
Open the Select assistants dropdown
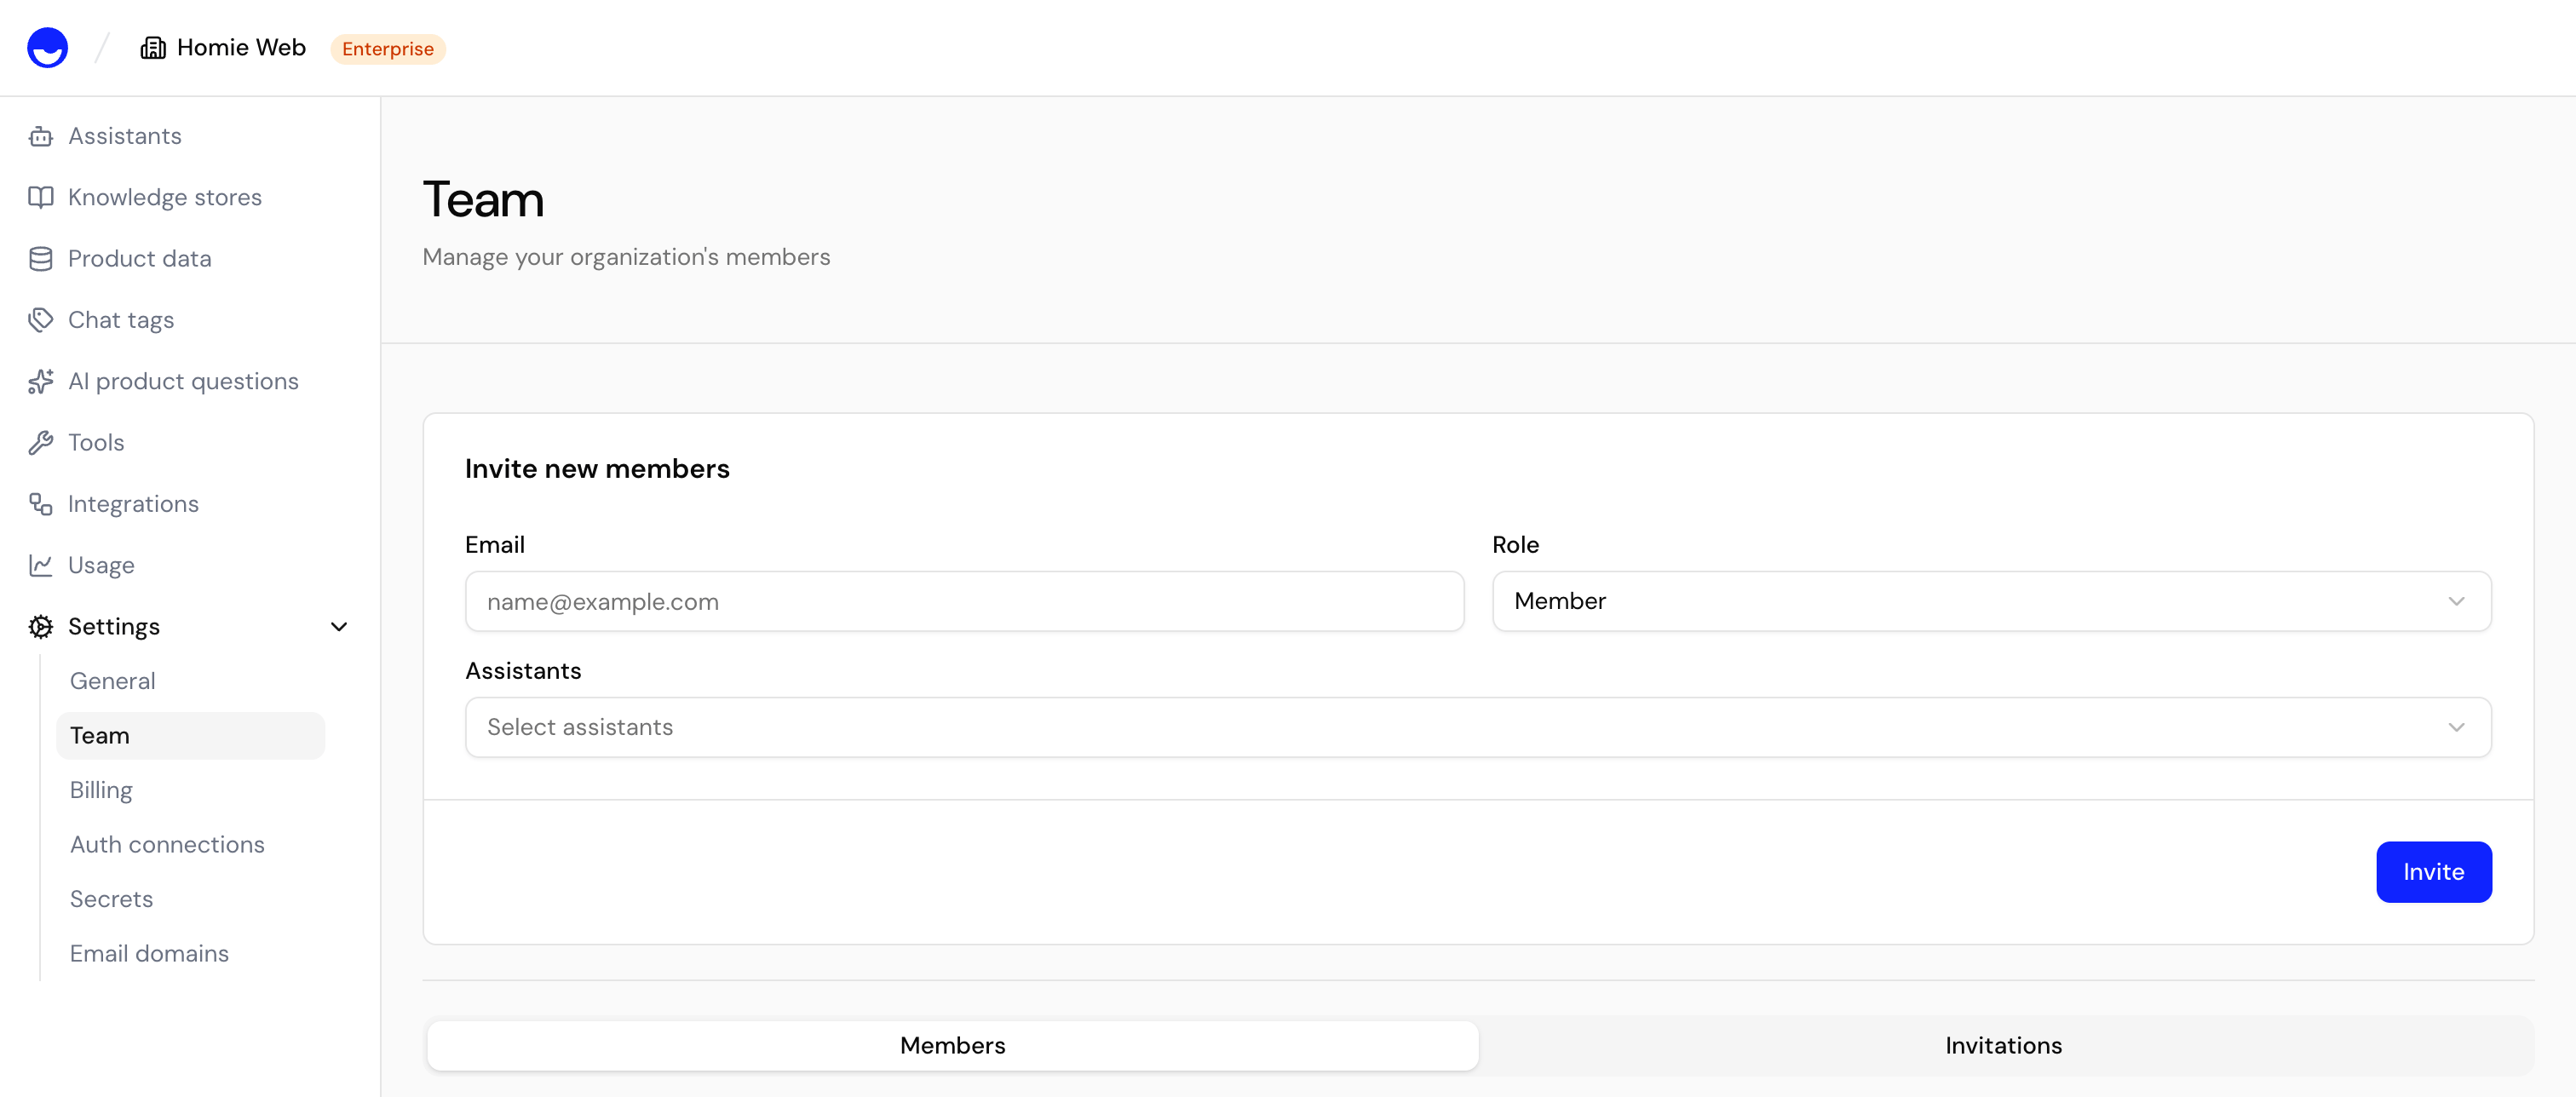[x=1478, y=727]
